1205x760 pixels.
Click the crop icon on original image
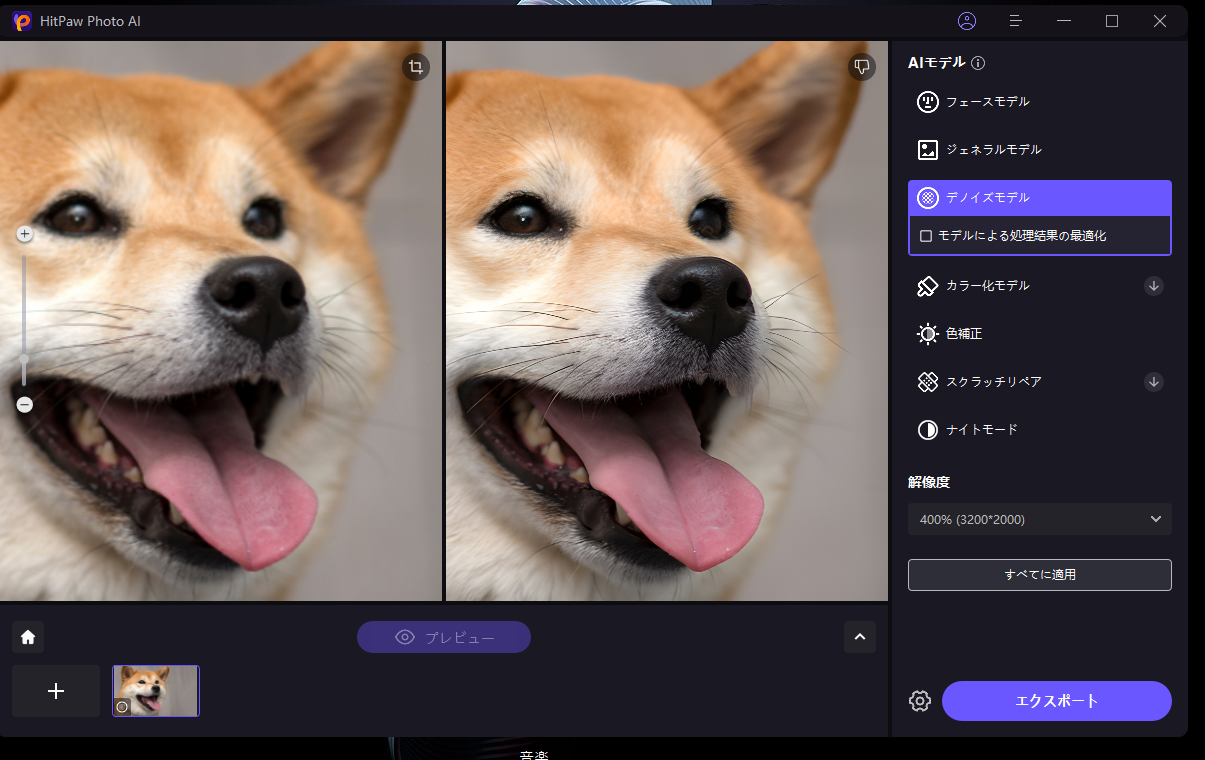pos(416,67)
